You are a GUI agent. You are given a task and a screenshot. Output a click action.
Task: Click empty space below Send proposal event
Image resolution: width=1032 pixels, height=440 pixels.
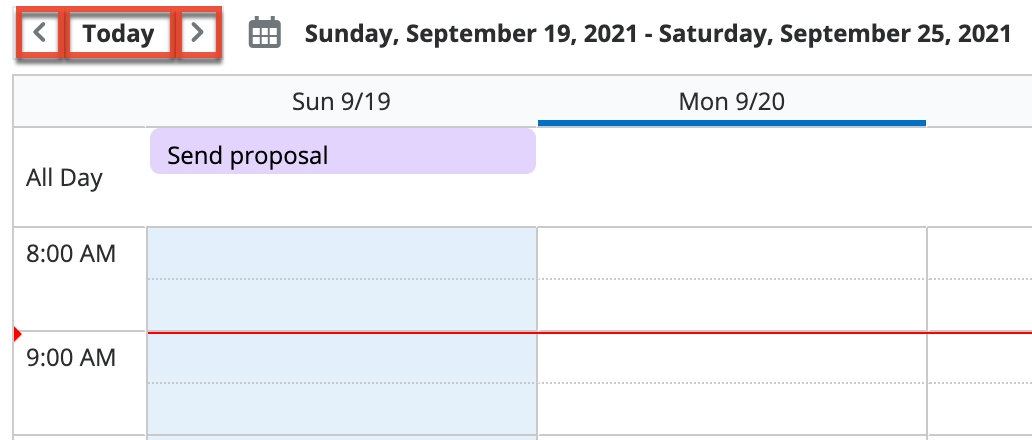pos(342,201)
